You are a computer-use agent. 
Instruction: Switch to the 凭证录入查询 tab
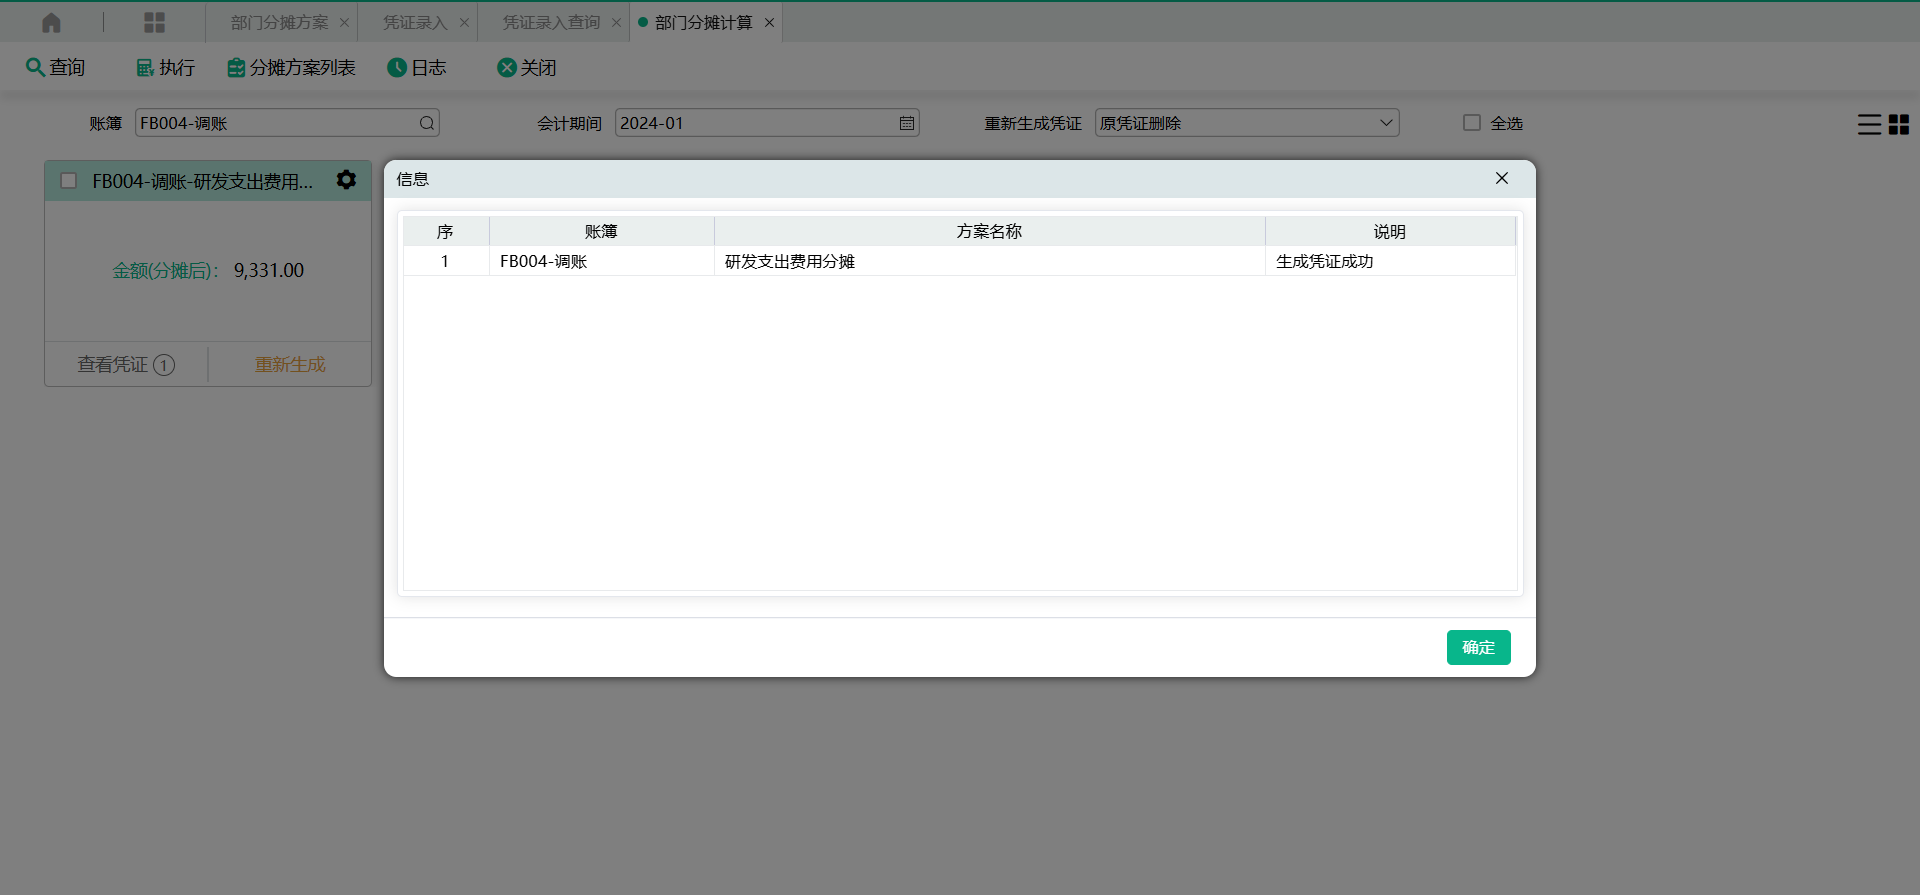click(551, 22)
